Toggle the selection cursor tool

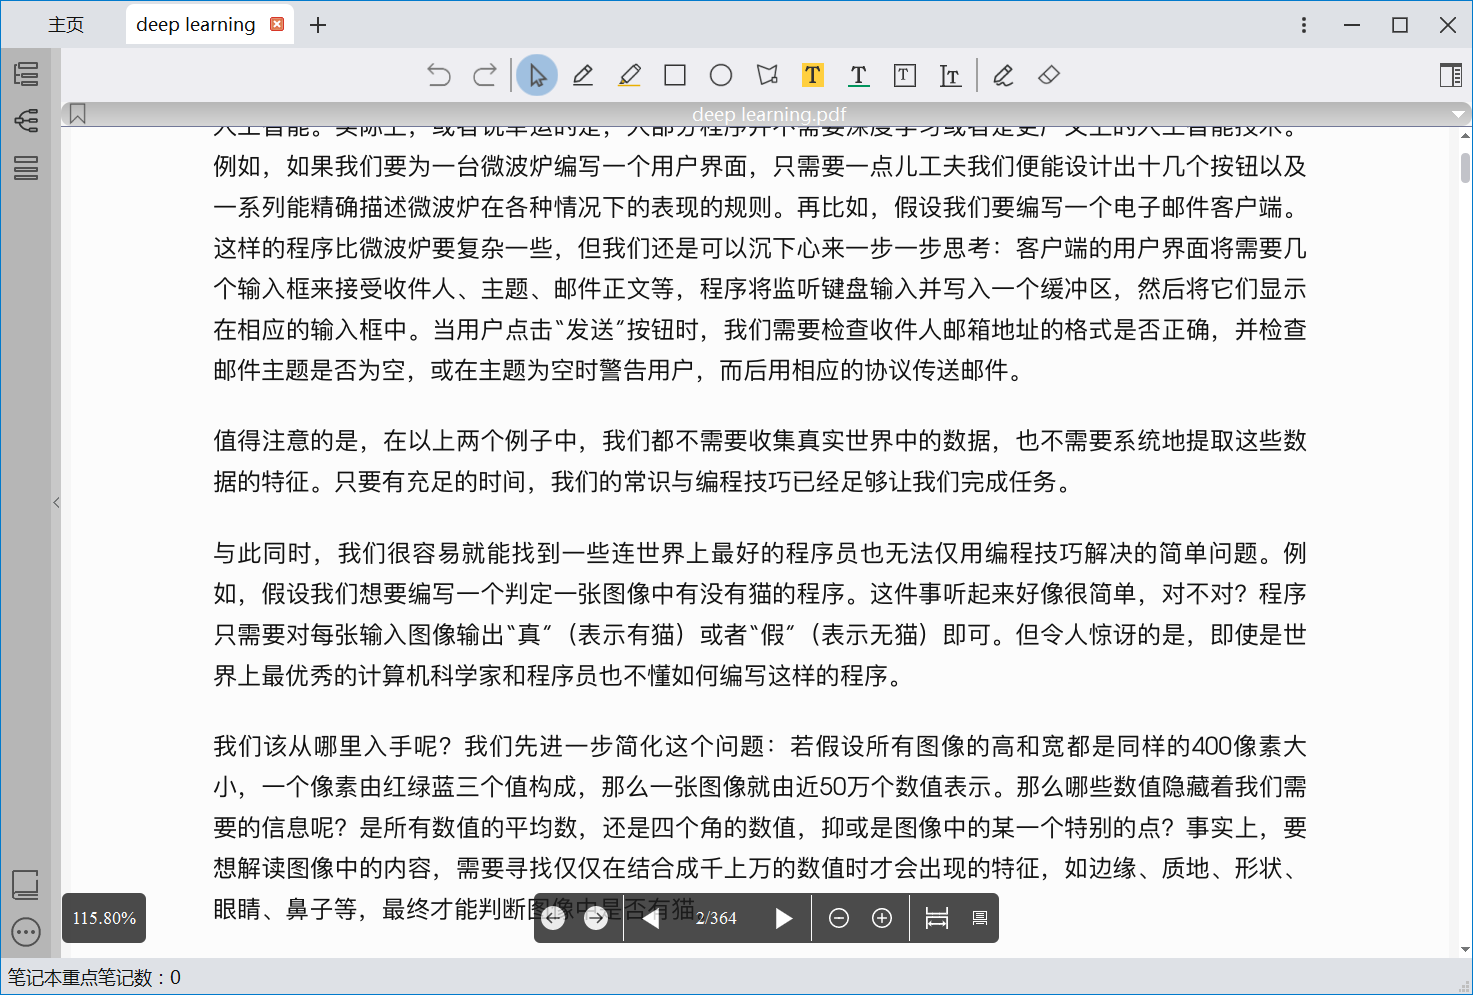(x=537, y=75)
